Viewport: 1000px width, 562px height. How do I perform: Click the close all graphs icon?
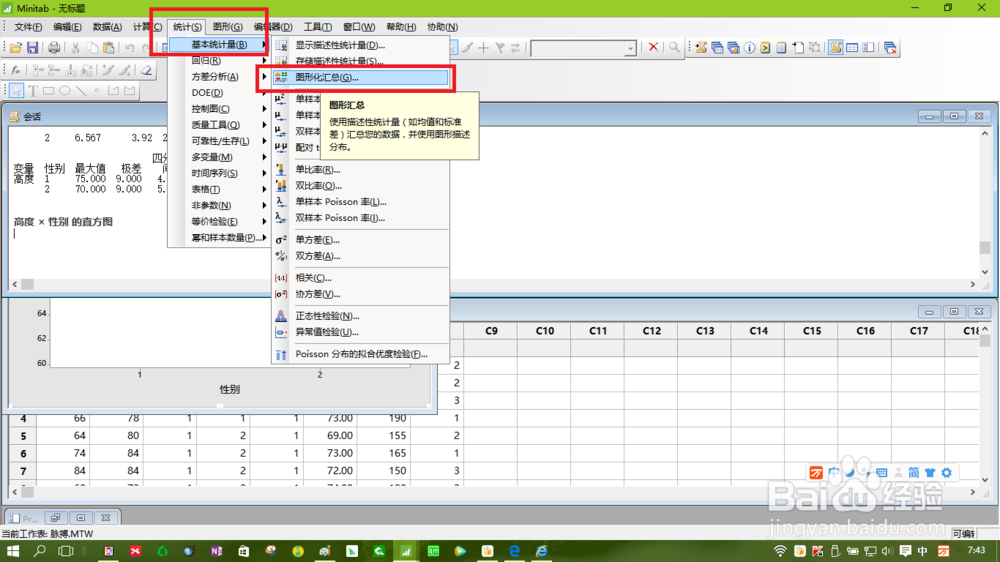click(890, 48)
